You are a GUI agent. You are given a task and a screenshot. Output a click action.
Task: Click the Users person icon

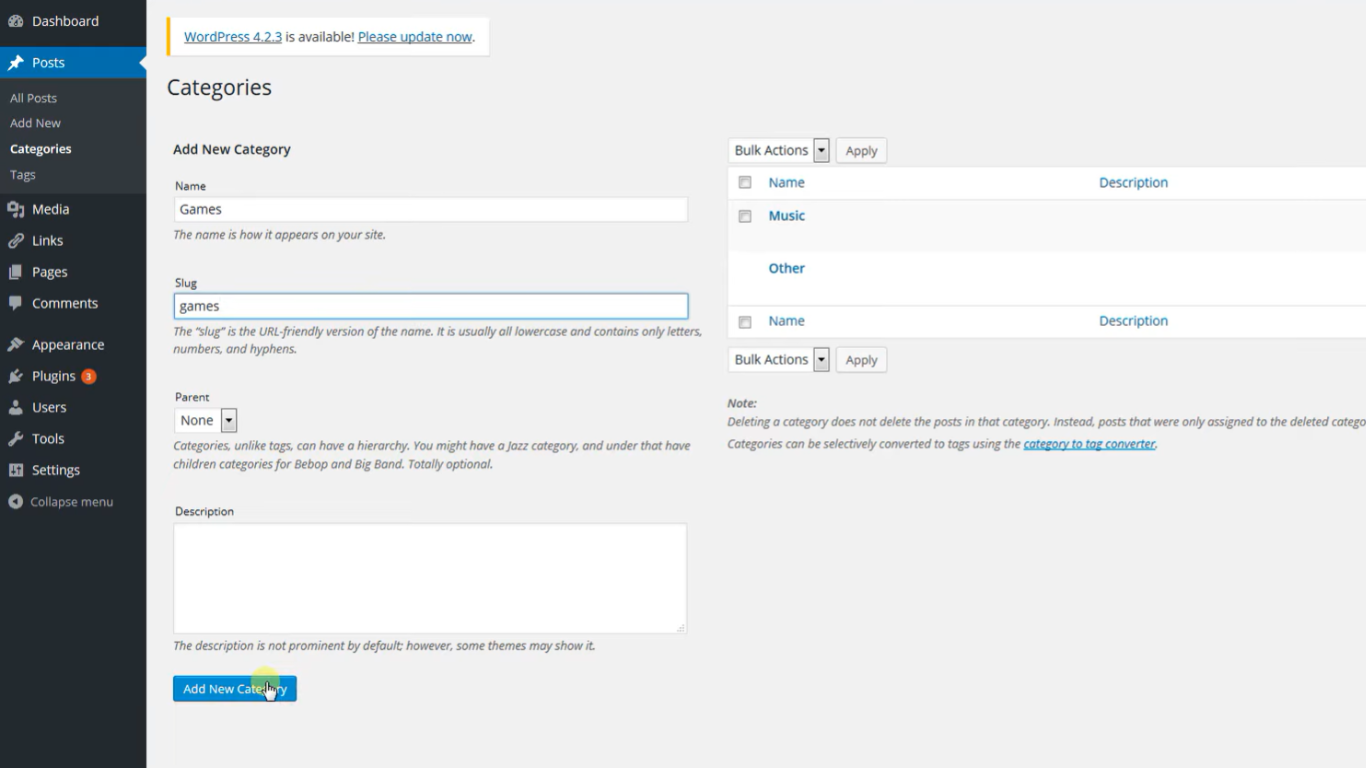point(16,408)
